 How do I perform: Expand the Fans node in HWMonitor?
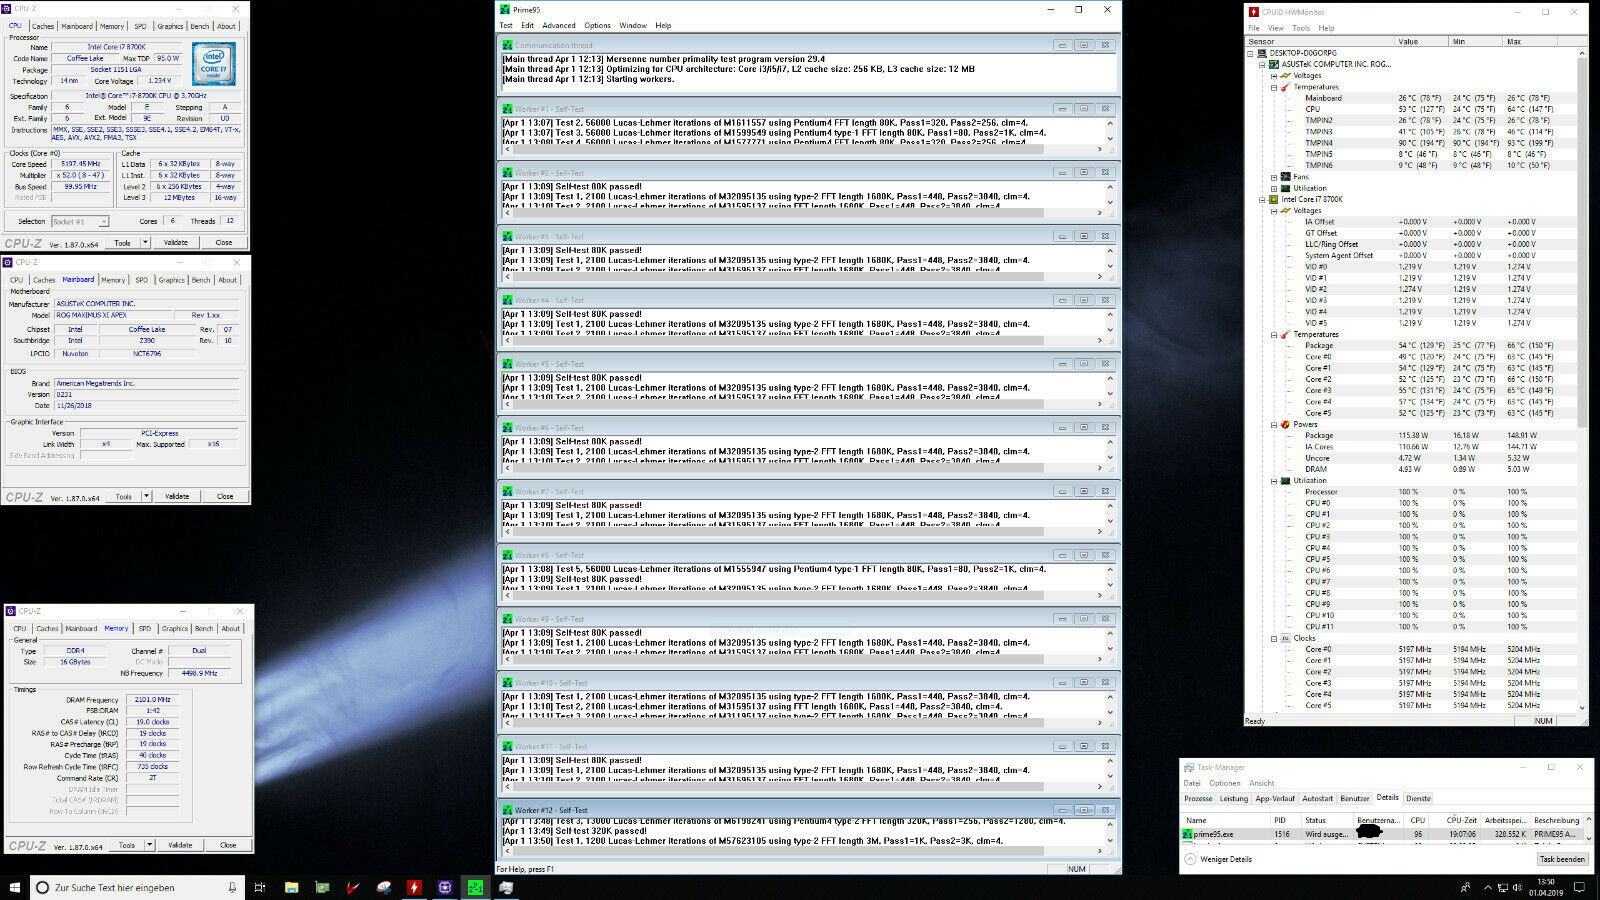click(1273, 177)
